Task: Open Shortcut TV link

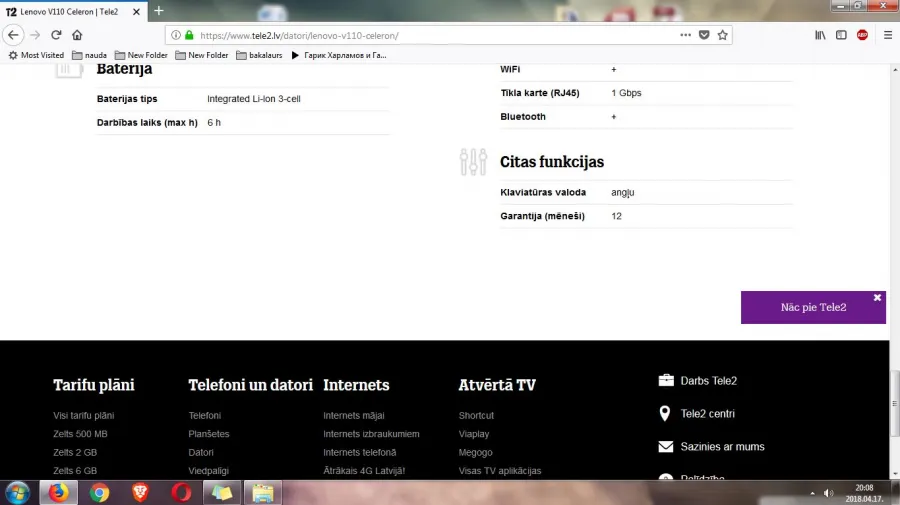Action: click(476, 415)
